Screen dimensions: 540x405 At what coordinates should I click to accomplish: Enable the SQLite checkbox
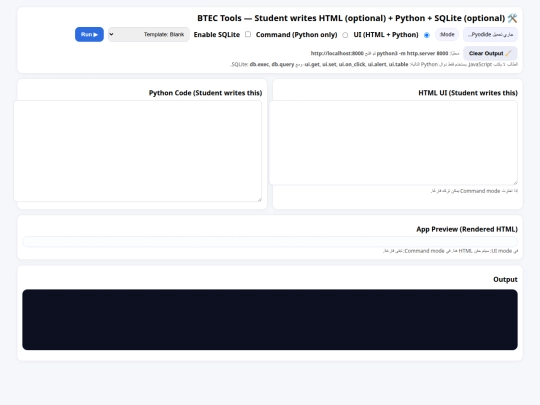248,34
